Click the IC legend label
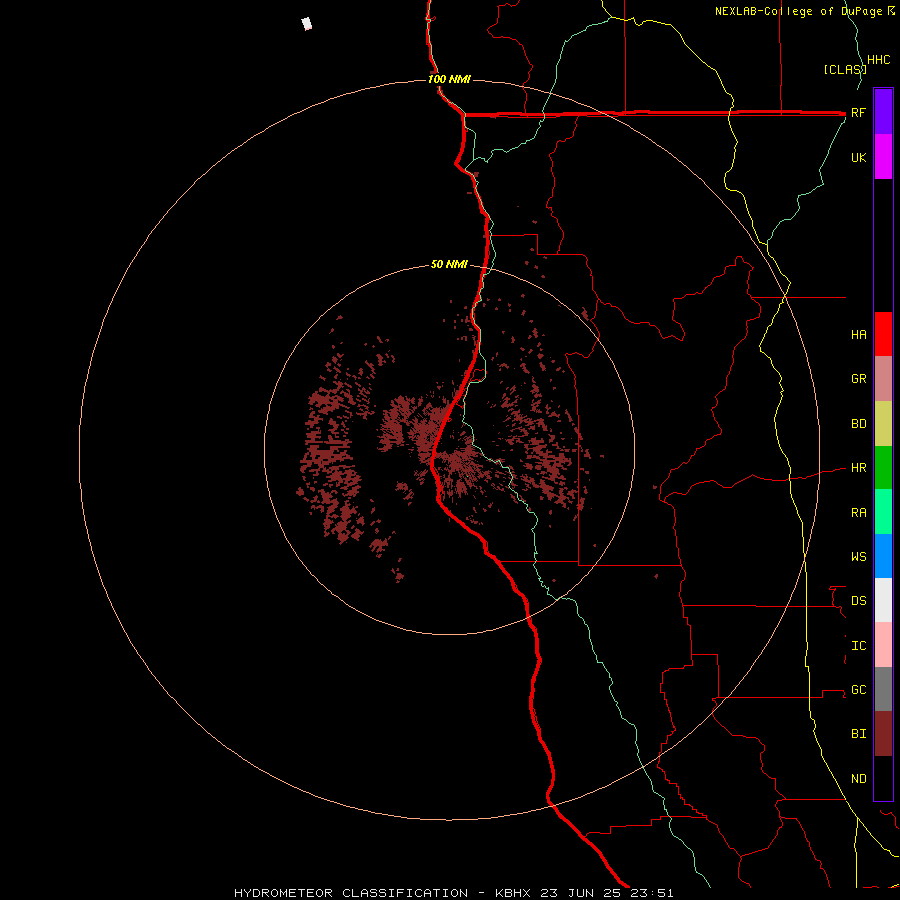The width and height of the screenshot is (900, 900). pos(858,646)
